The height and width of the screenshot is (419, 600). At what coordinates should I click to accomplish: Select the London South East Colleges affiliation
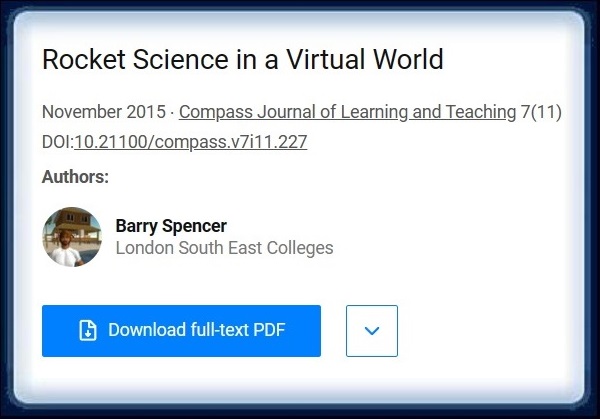point(225,248)
